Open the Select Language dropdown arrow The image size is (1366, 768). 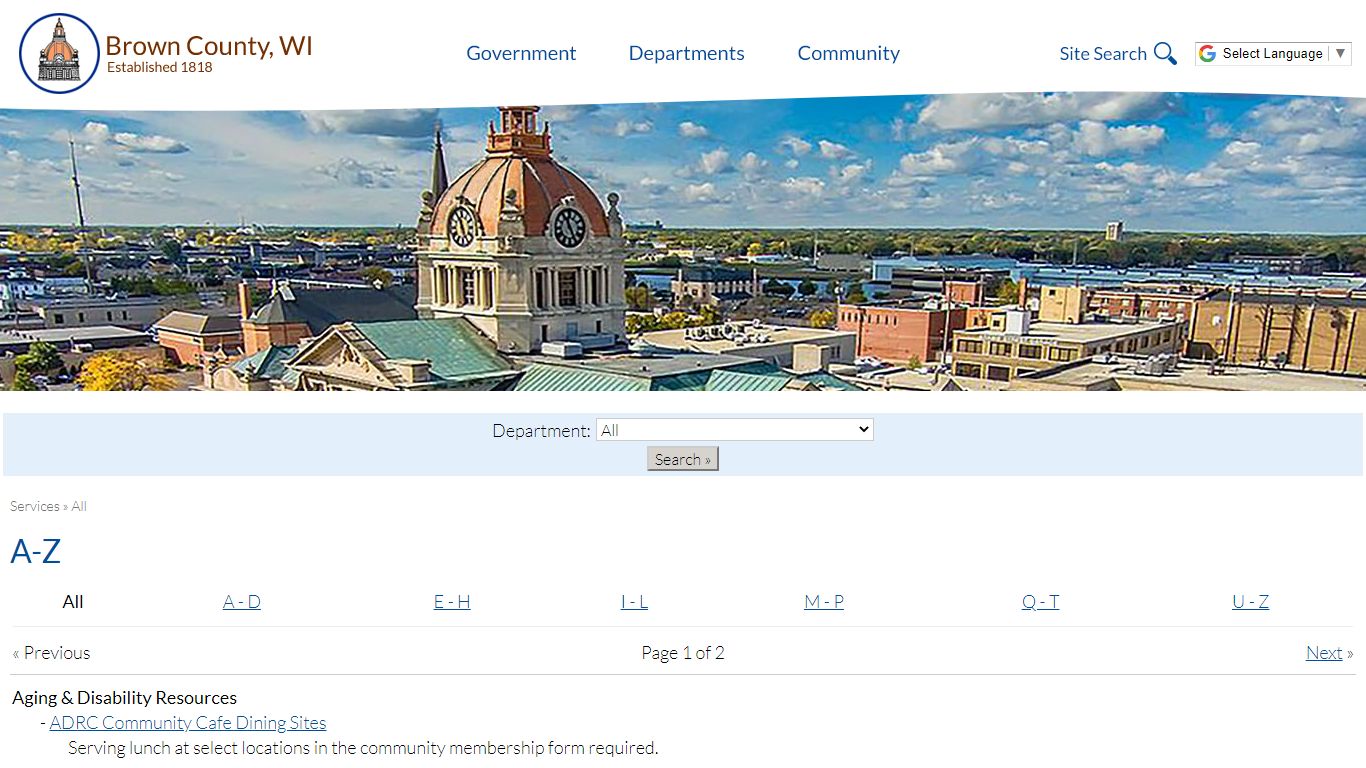pos(1341,54)
